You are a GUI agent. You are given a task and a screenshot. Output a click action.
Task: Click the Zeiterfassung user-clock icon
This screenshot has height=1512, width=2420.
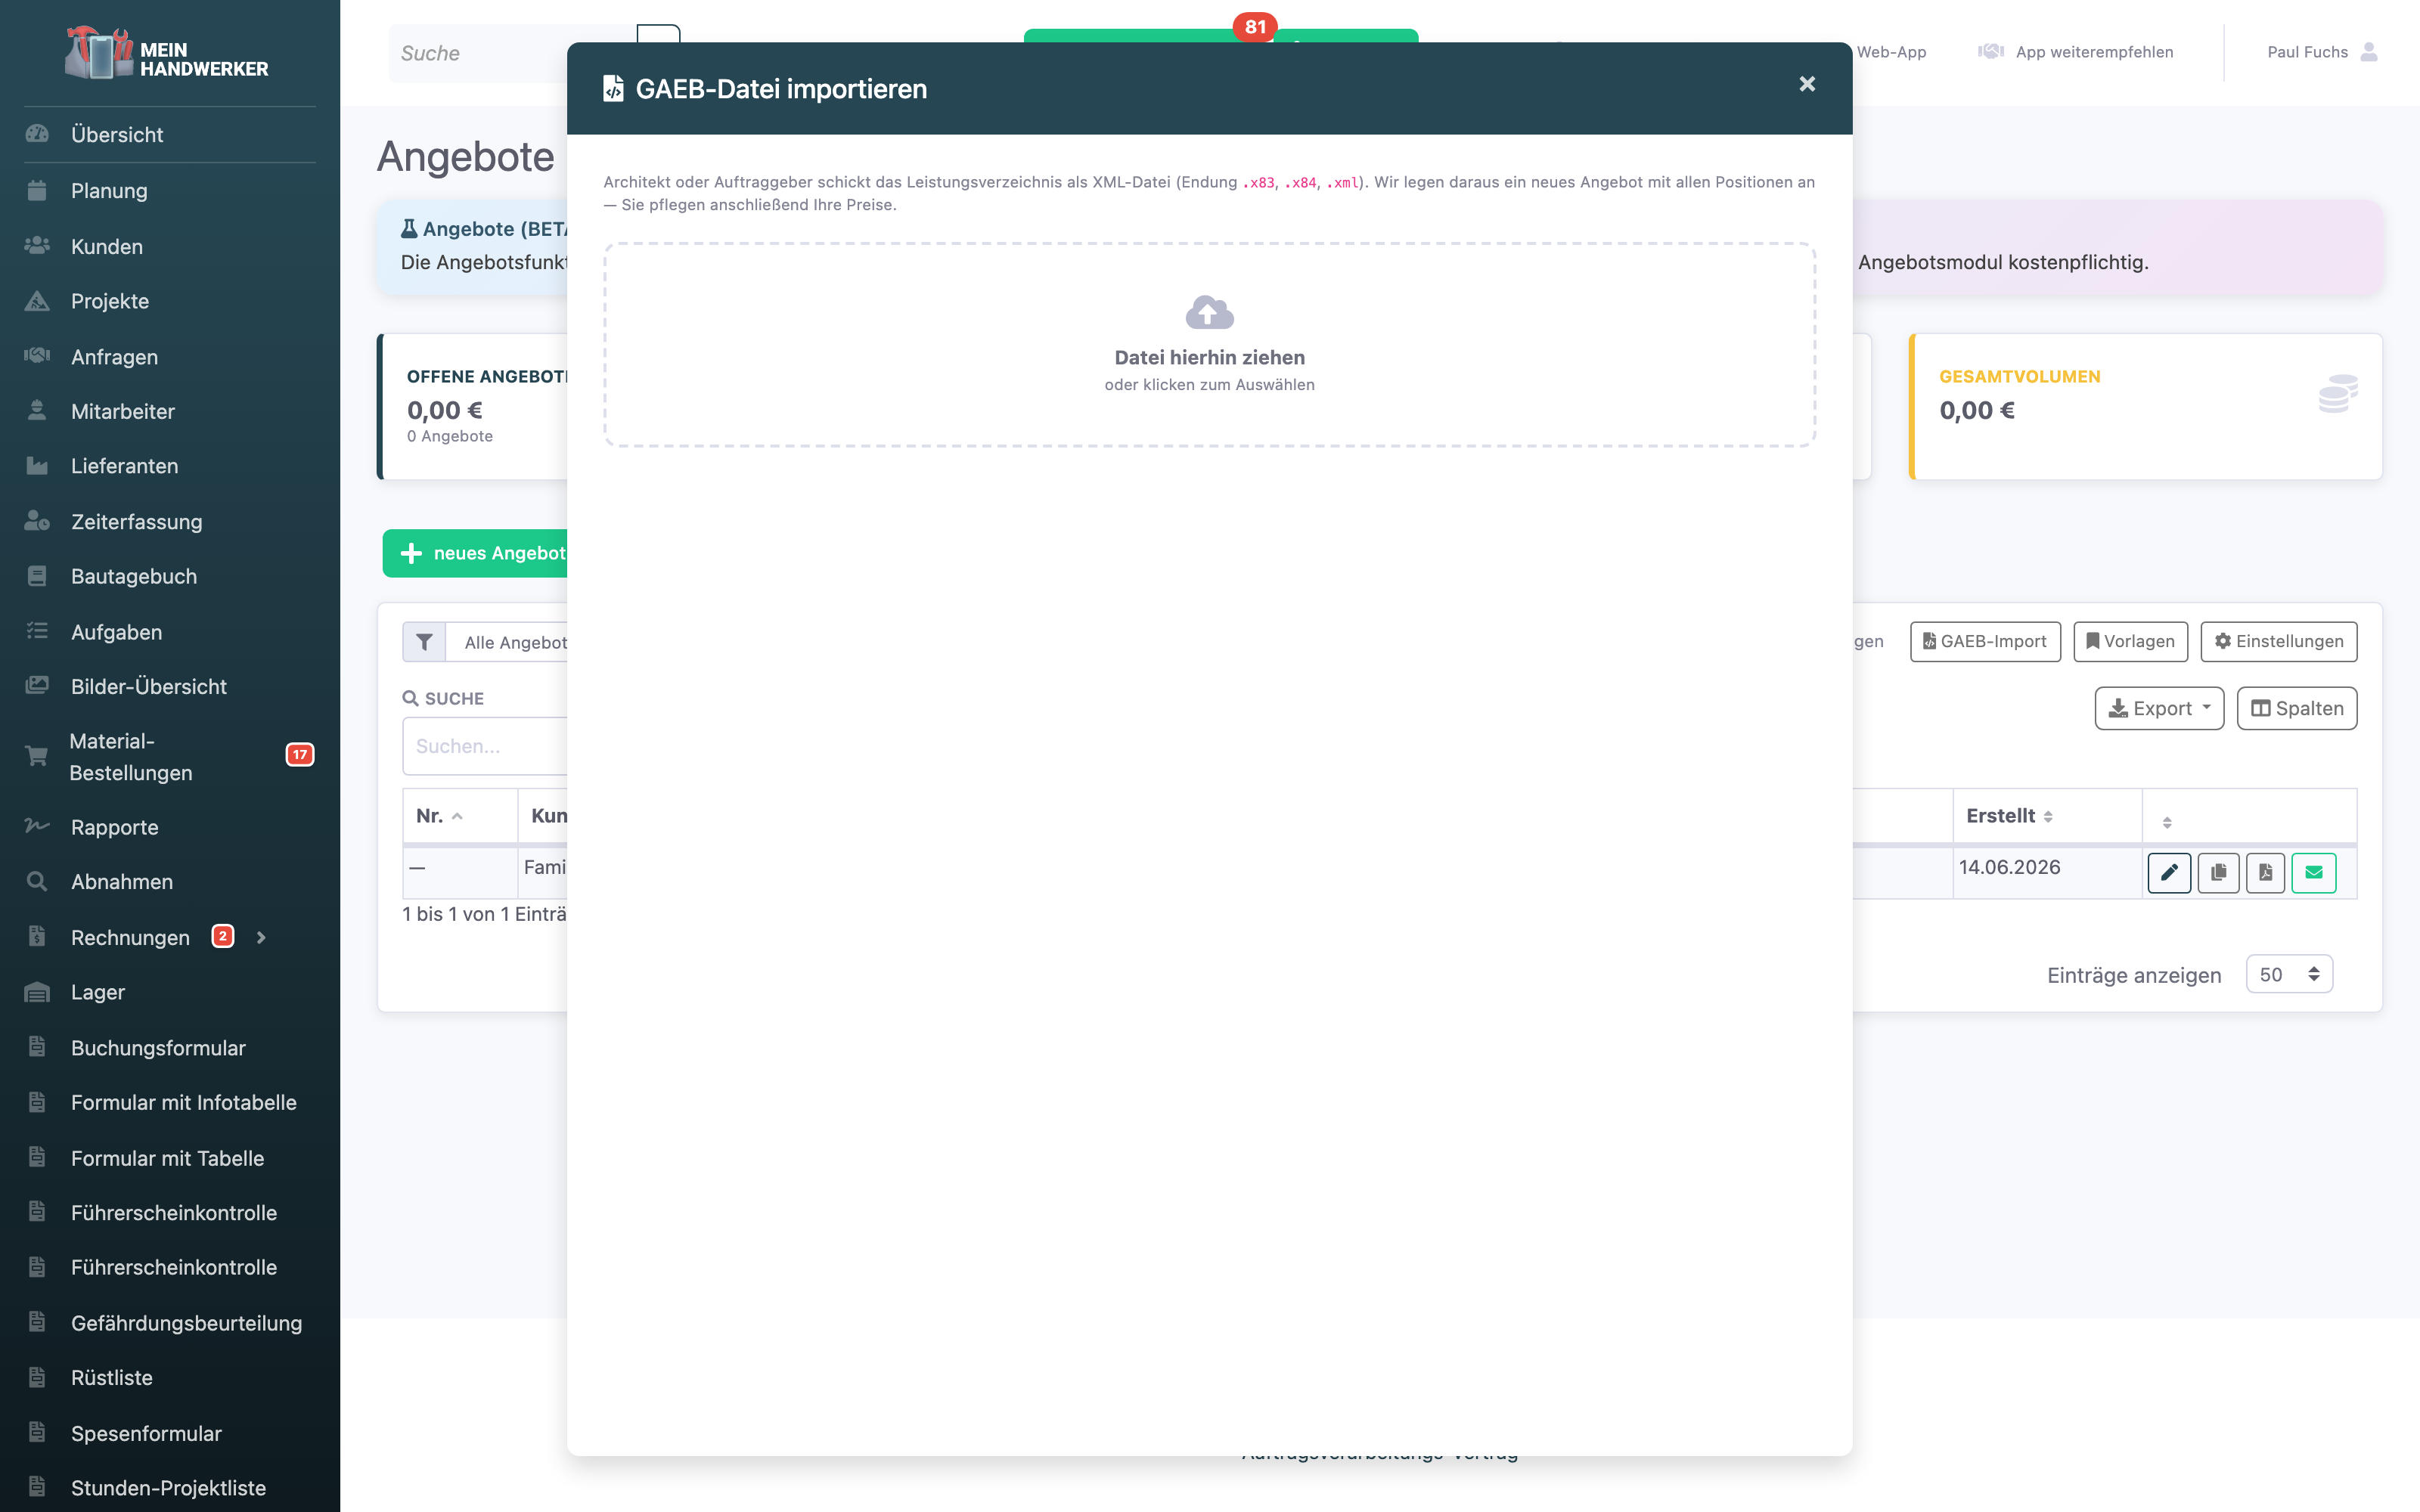click(37, 521)
